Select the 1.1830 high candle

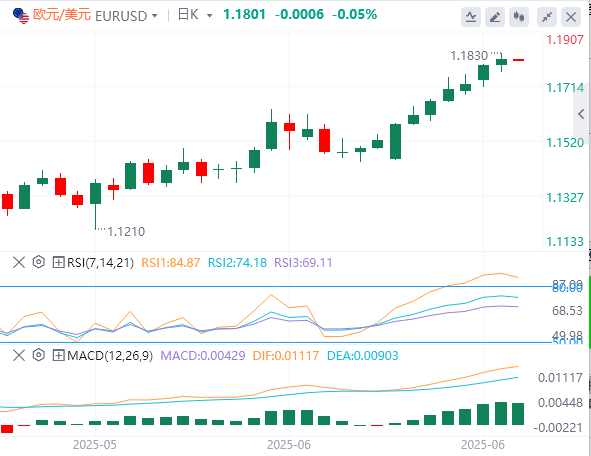501,62
